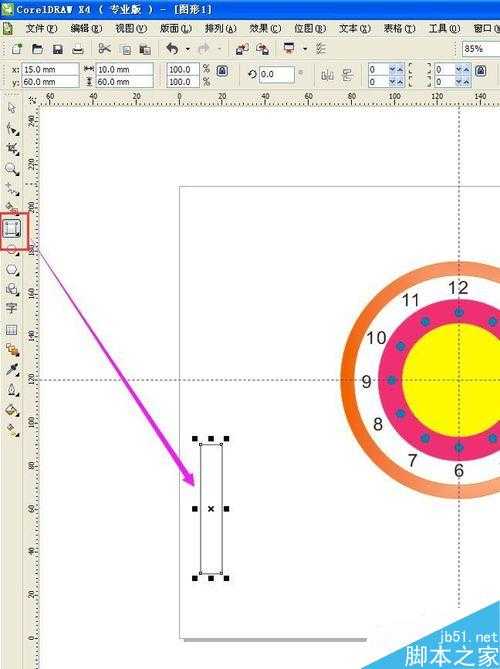The width and height of the screenshot is (500, 669).
Task: Open the zoom level 85% combo box
Action: (481, 49)
